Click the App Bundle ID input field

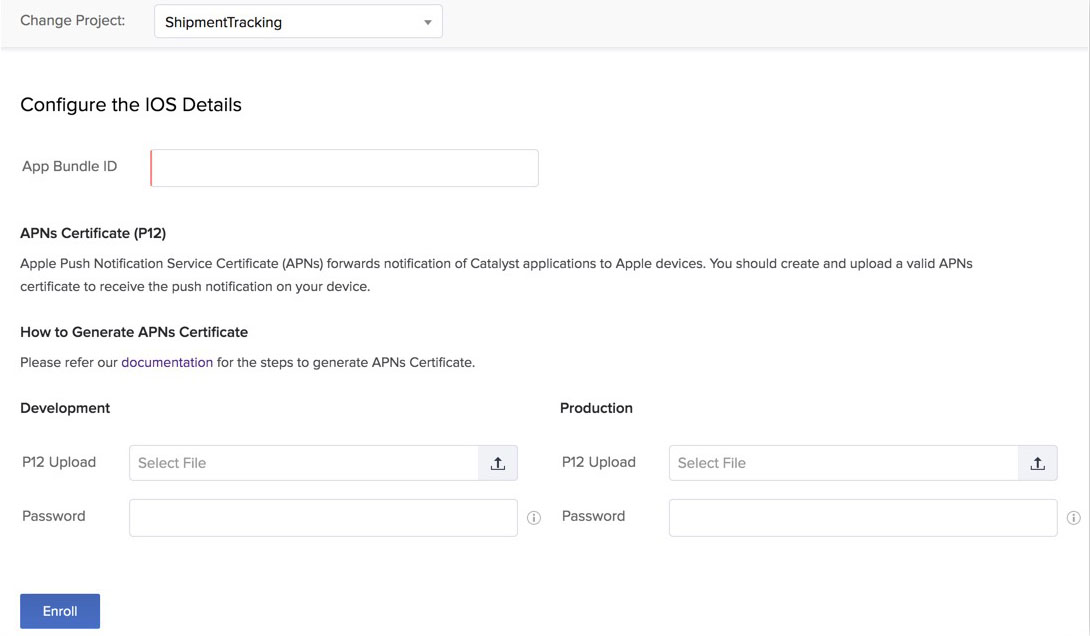[343, 167]
